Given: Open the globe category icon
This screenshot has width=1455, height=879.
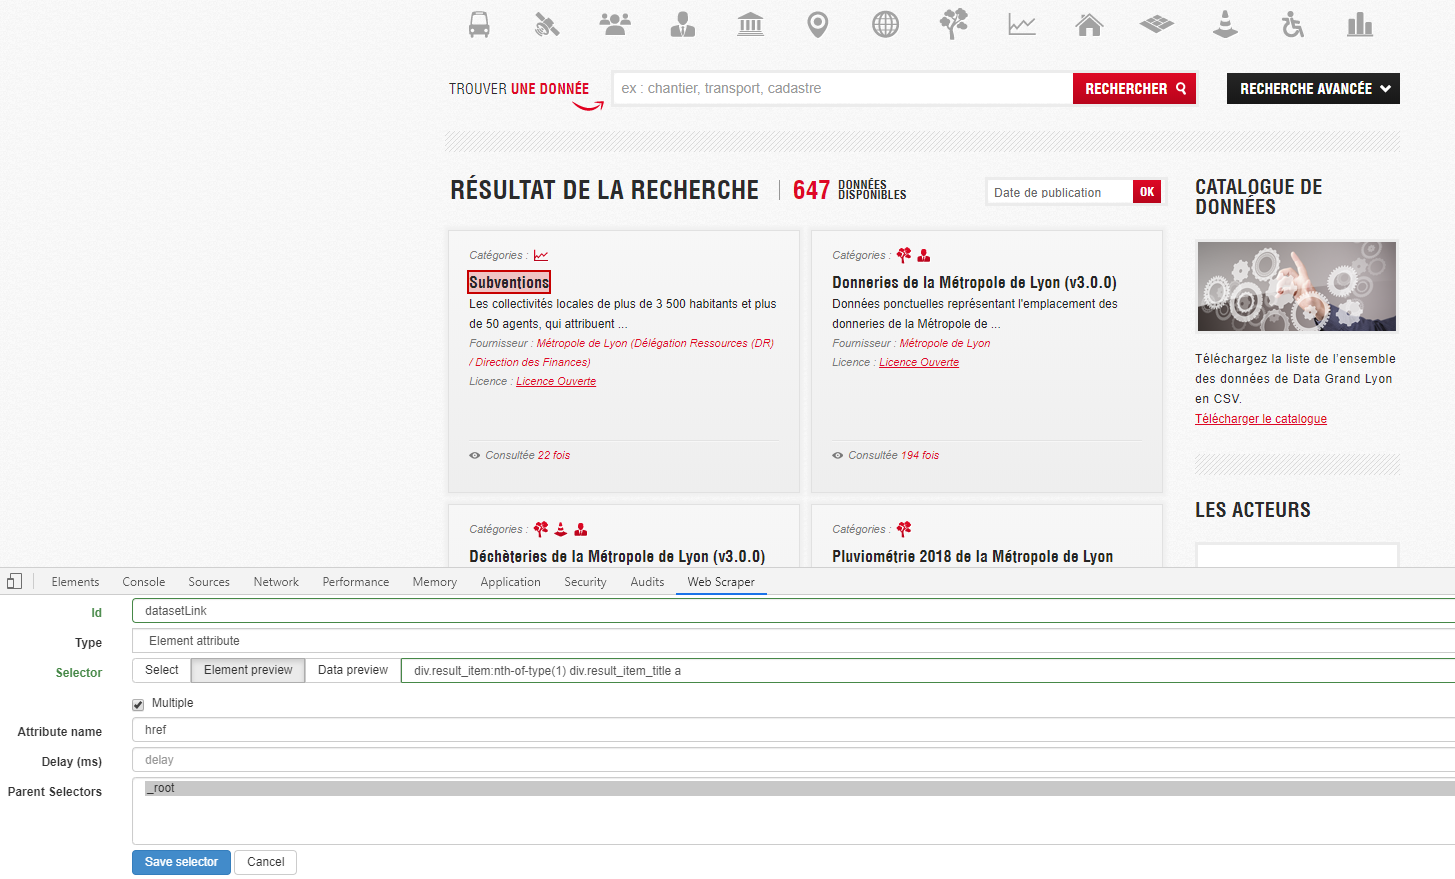Looking at the screenshot, I should point(885,24).
